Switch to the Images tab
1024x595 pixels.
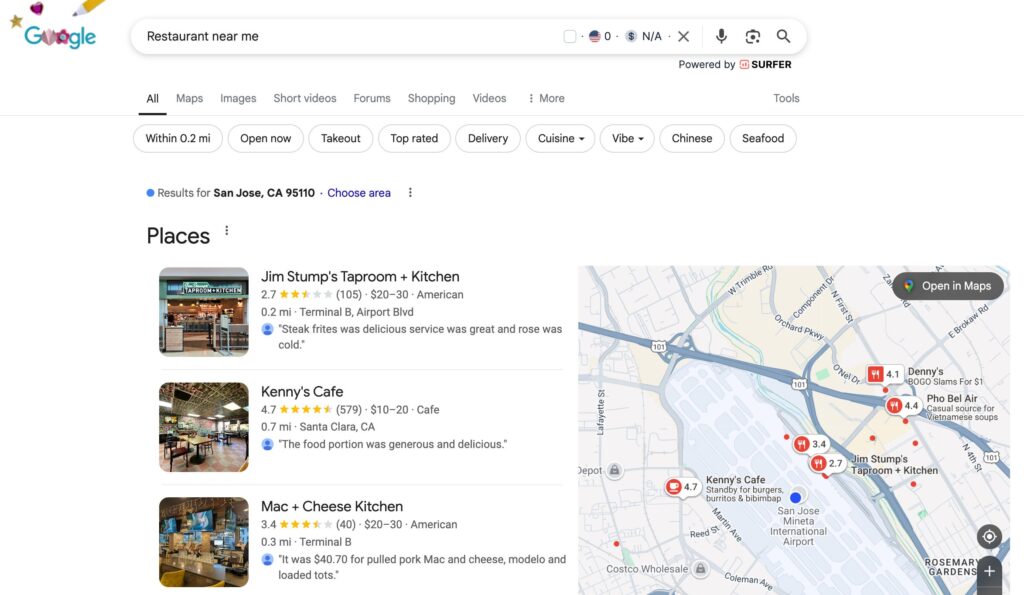point(238,99)
